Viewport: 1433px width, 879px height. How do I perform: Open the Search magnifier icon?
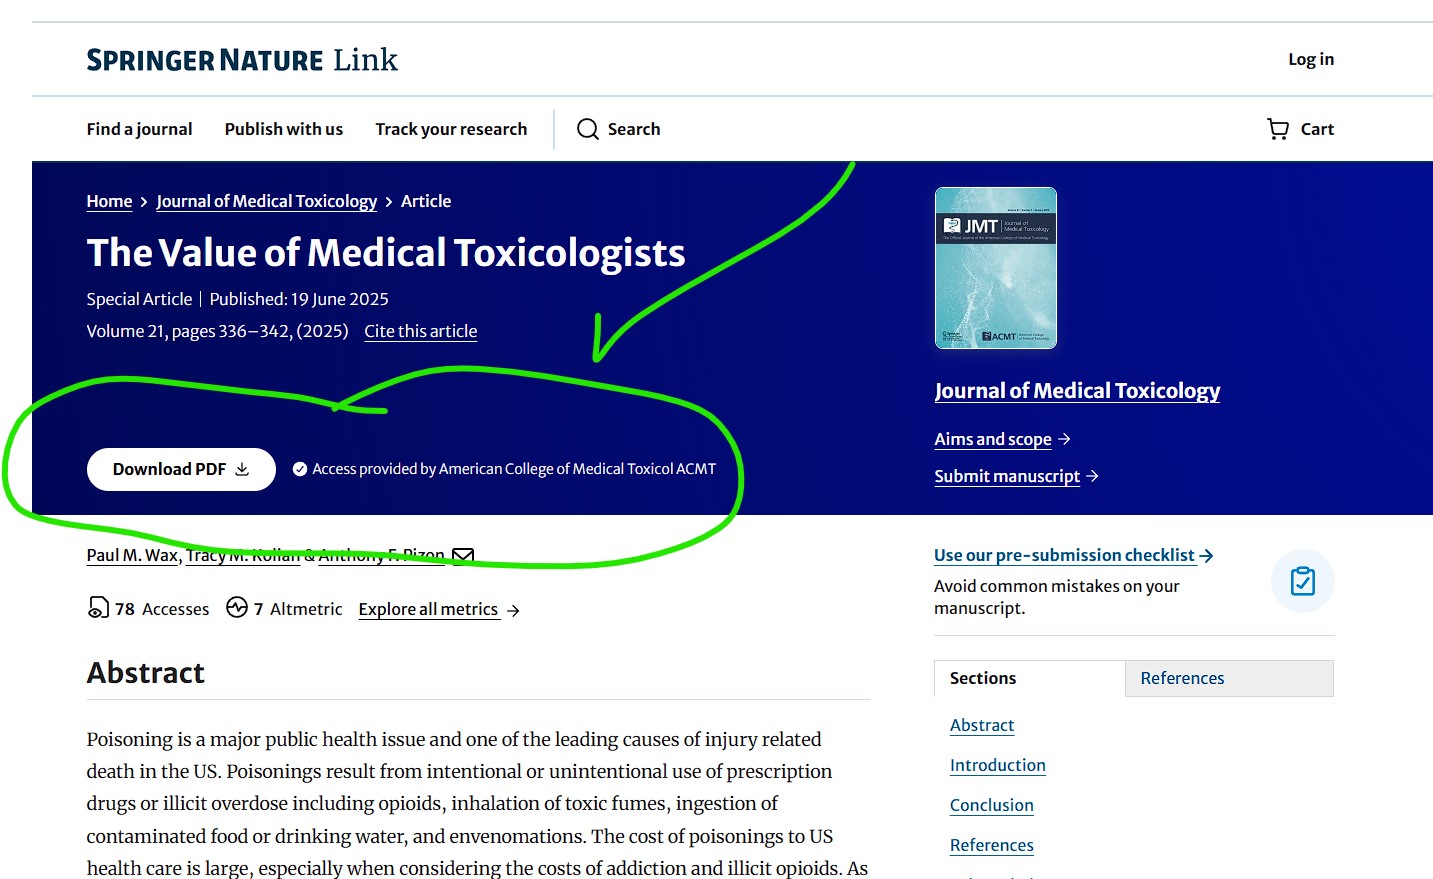[x=587, y=129]
